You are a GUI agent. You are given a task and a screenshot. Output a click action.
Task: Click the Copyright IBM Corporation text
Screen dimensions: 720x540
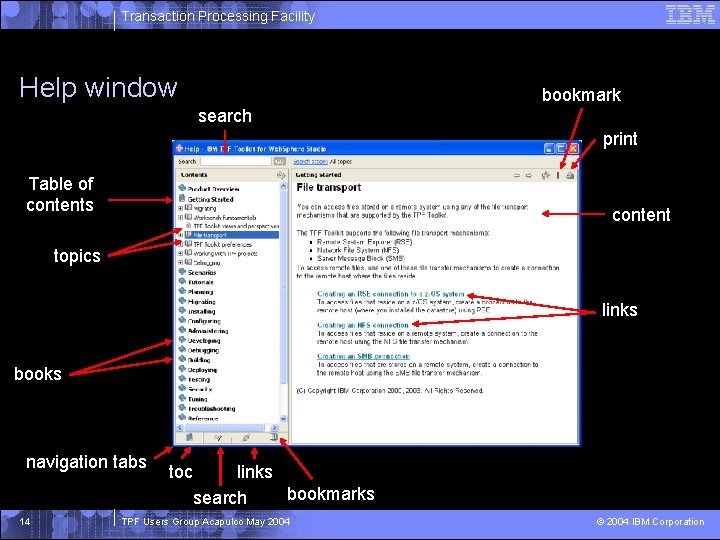tap(390, 391)
